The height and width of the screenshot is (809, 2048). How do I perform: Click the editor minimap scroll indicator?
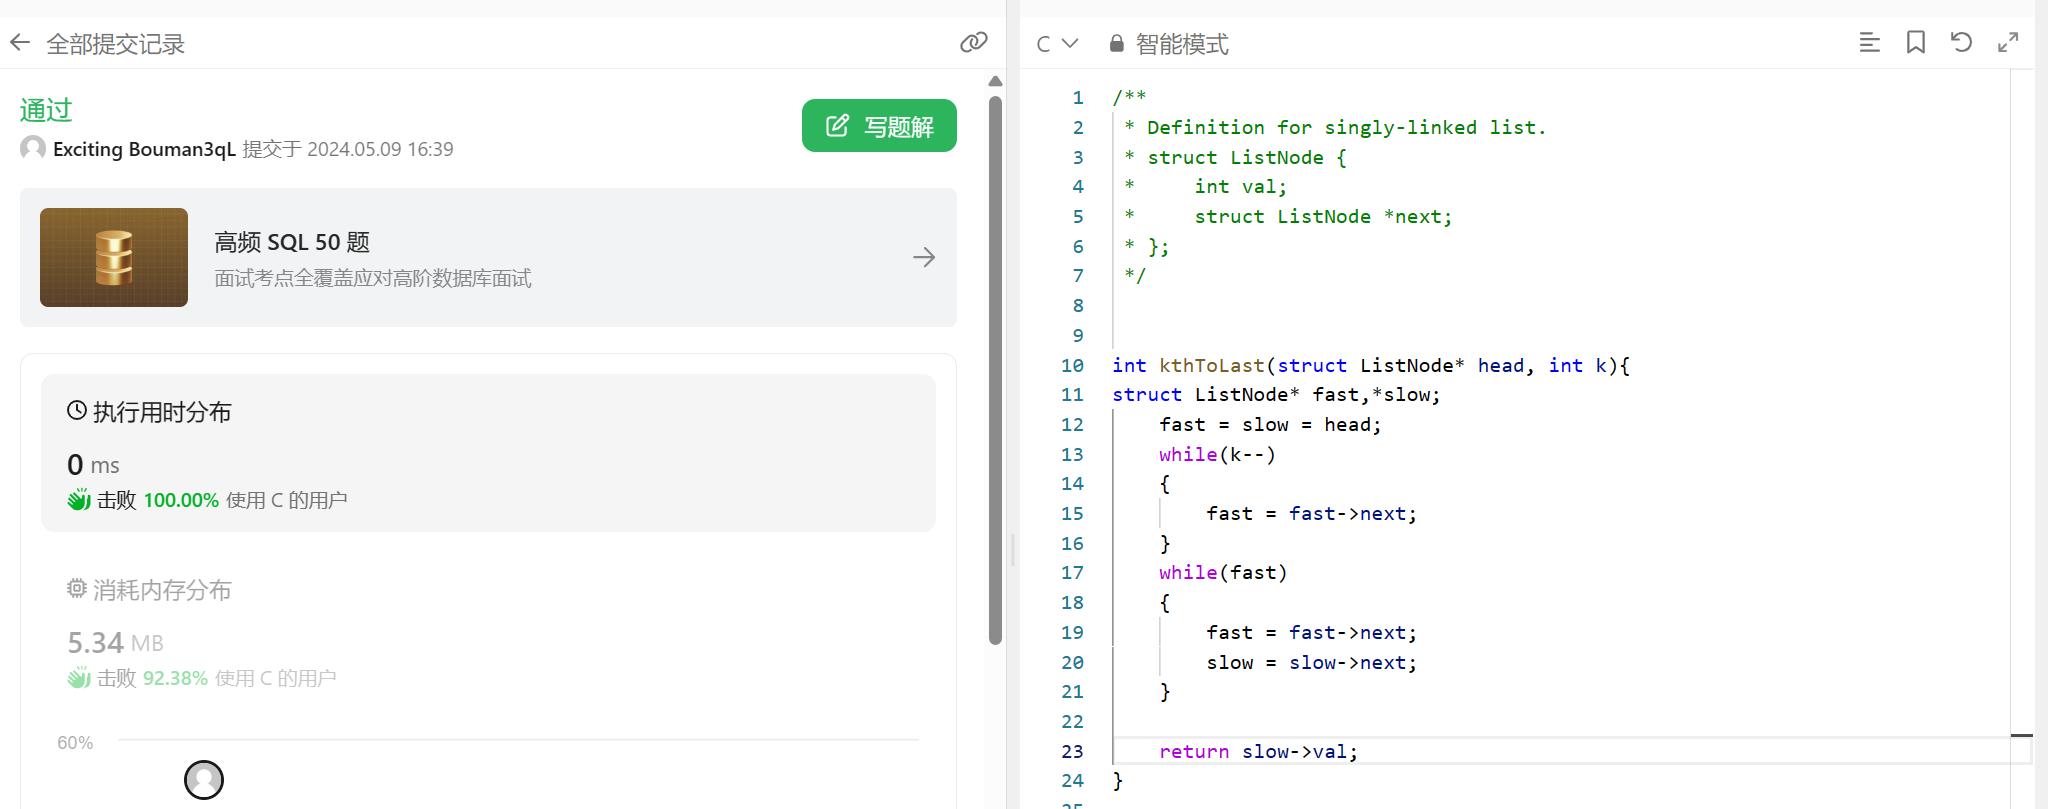pyautogui.click(x=2021, y=736)
